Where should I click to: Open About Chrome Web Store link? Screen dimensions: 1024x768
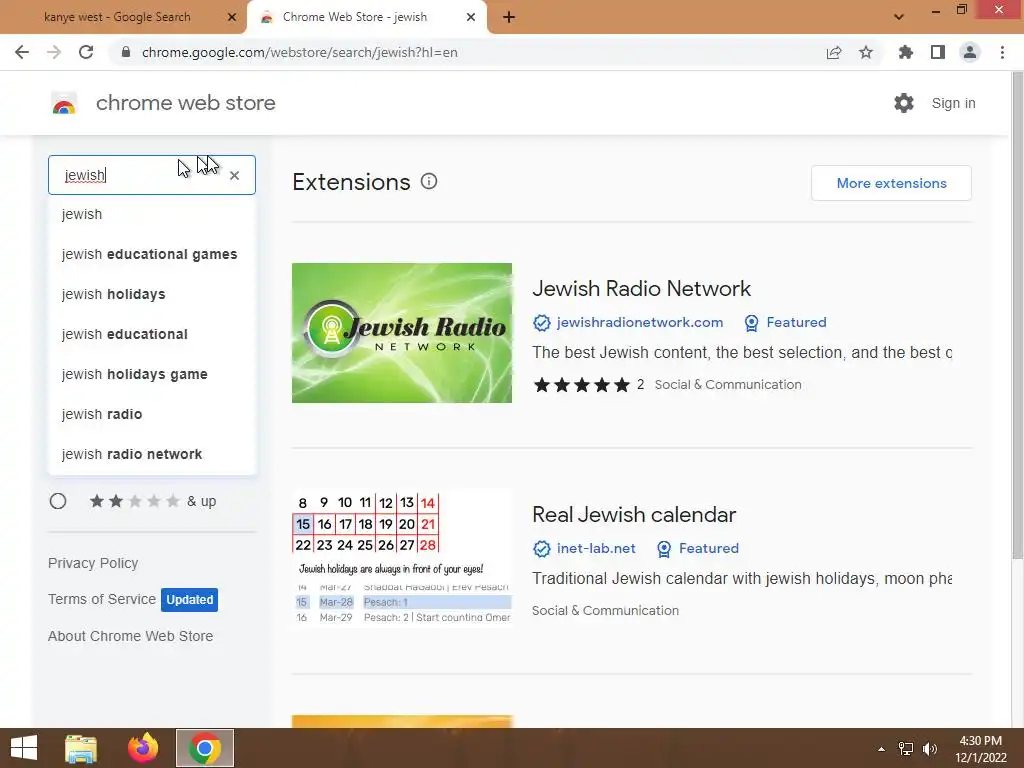(x=130, y=636)
